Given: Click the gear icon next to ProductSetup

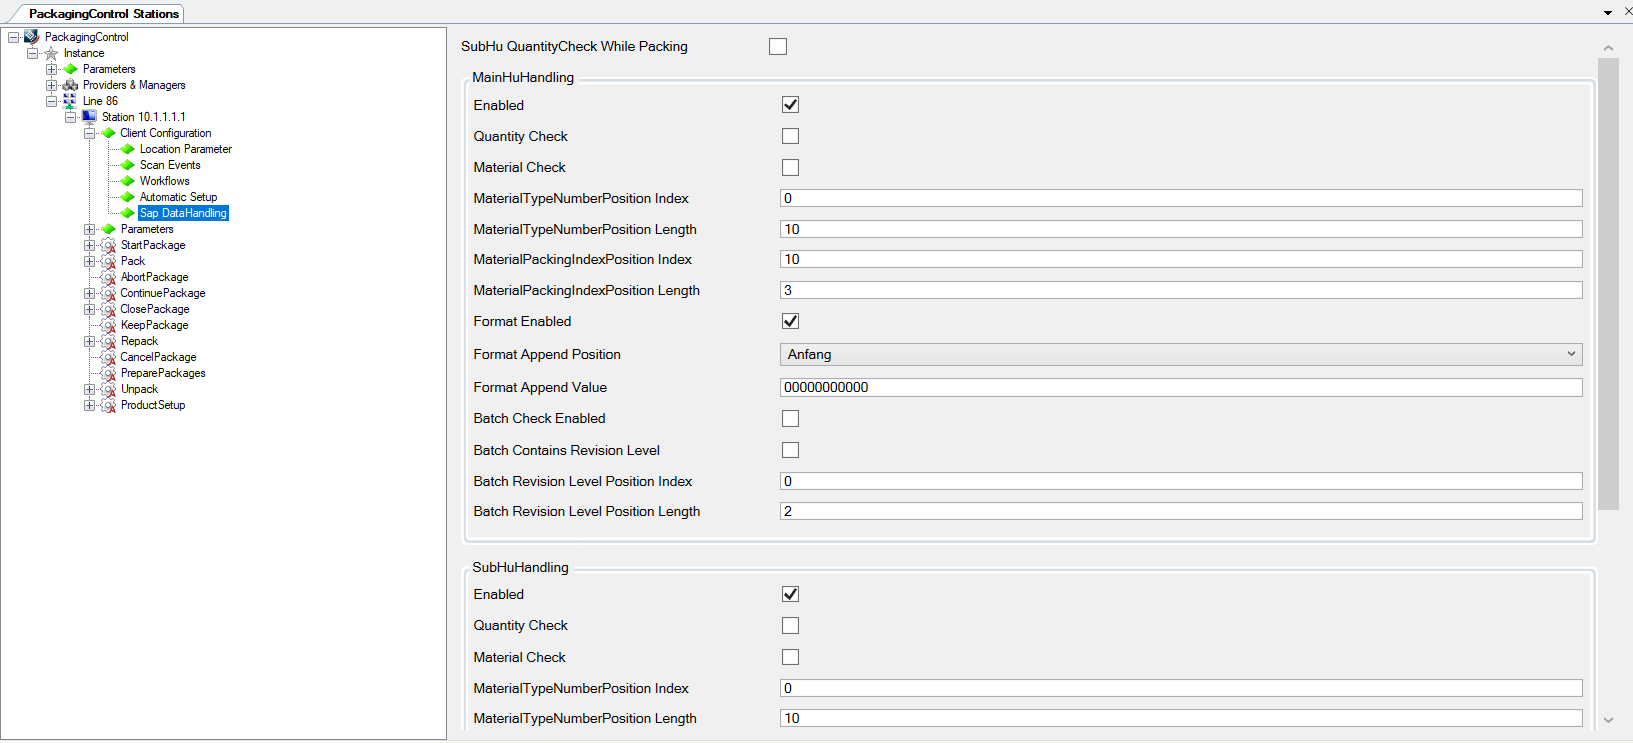Looking at the screenshot, I should (108, 405).
